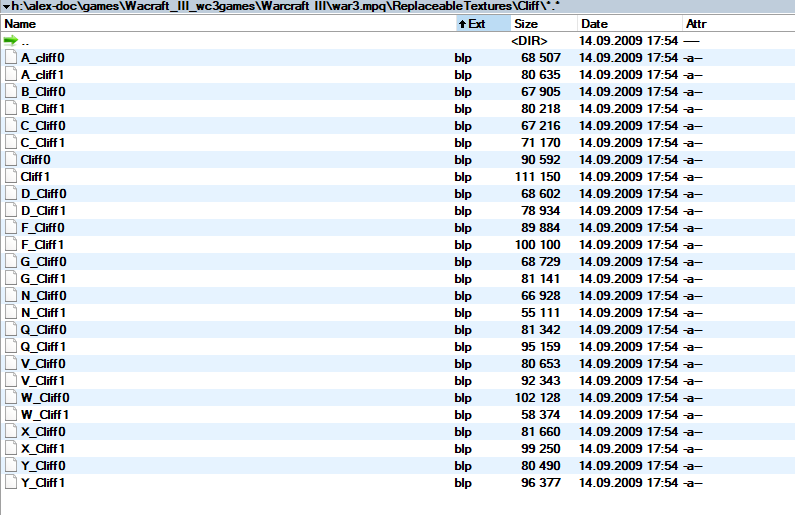Select the file name A_cliff0
Viewport: 795px width, 515px height.
pos(43,58)
